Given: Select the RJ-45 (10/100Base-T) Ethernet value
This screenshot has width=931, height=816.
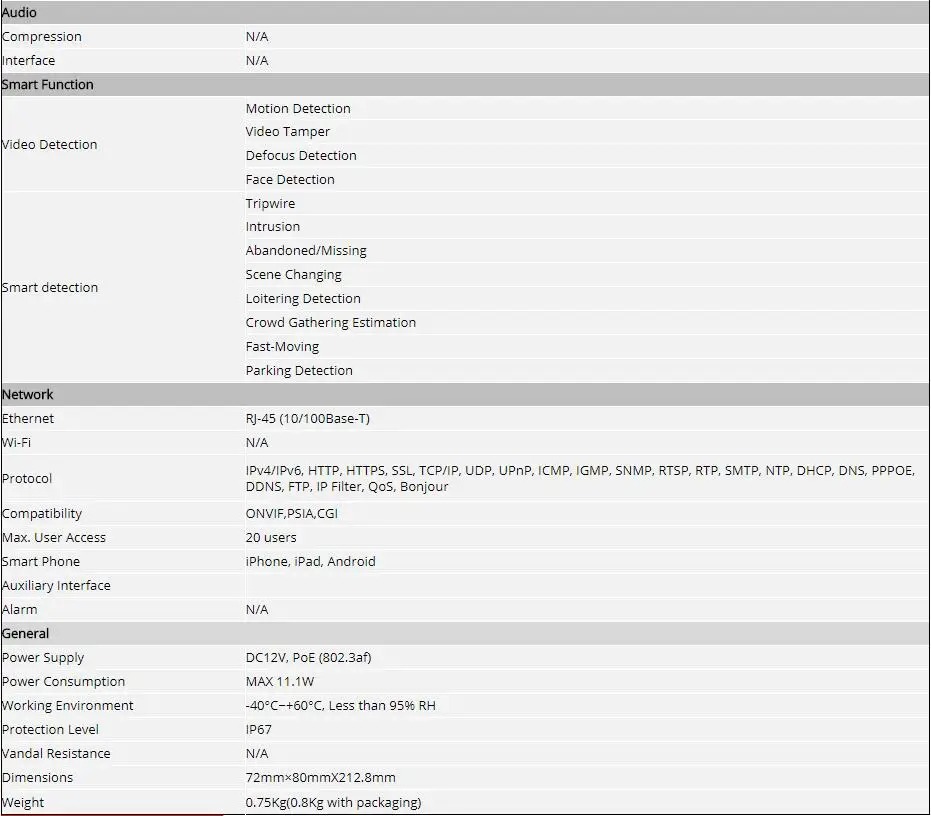Looking at the screenshot, I should [308, 419].
